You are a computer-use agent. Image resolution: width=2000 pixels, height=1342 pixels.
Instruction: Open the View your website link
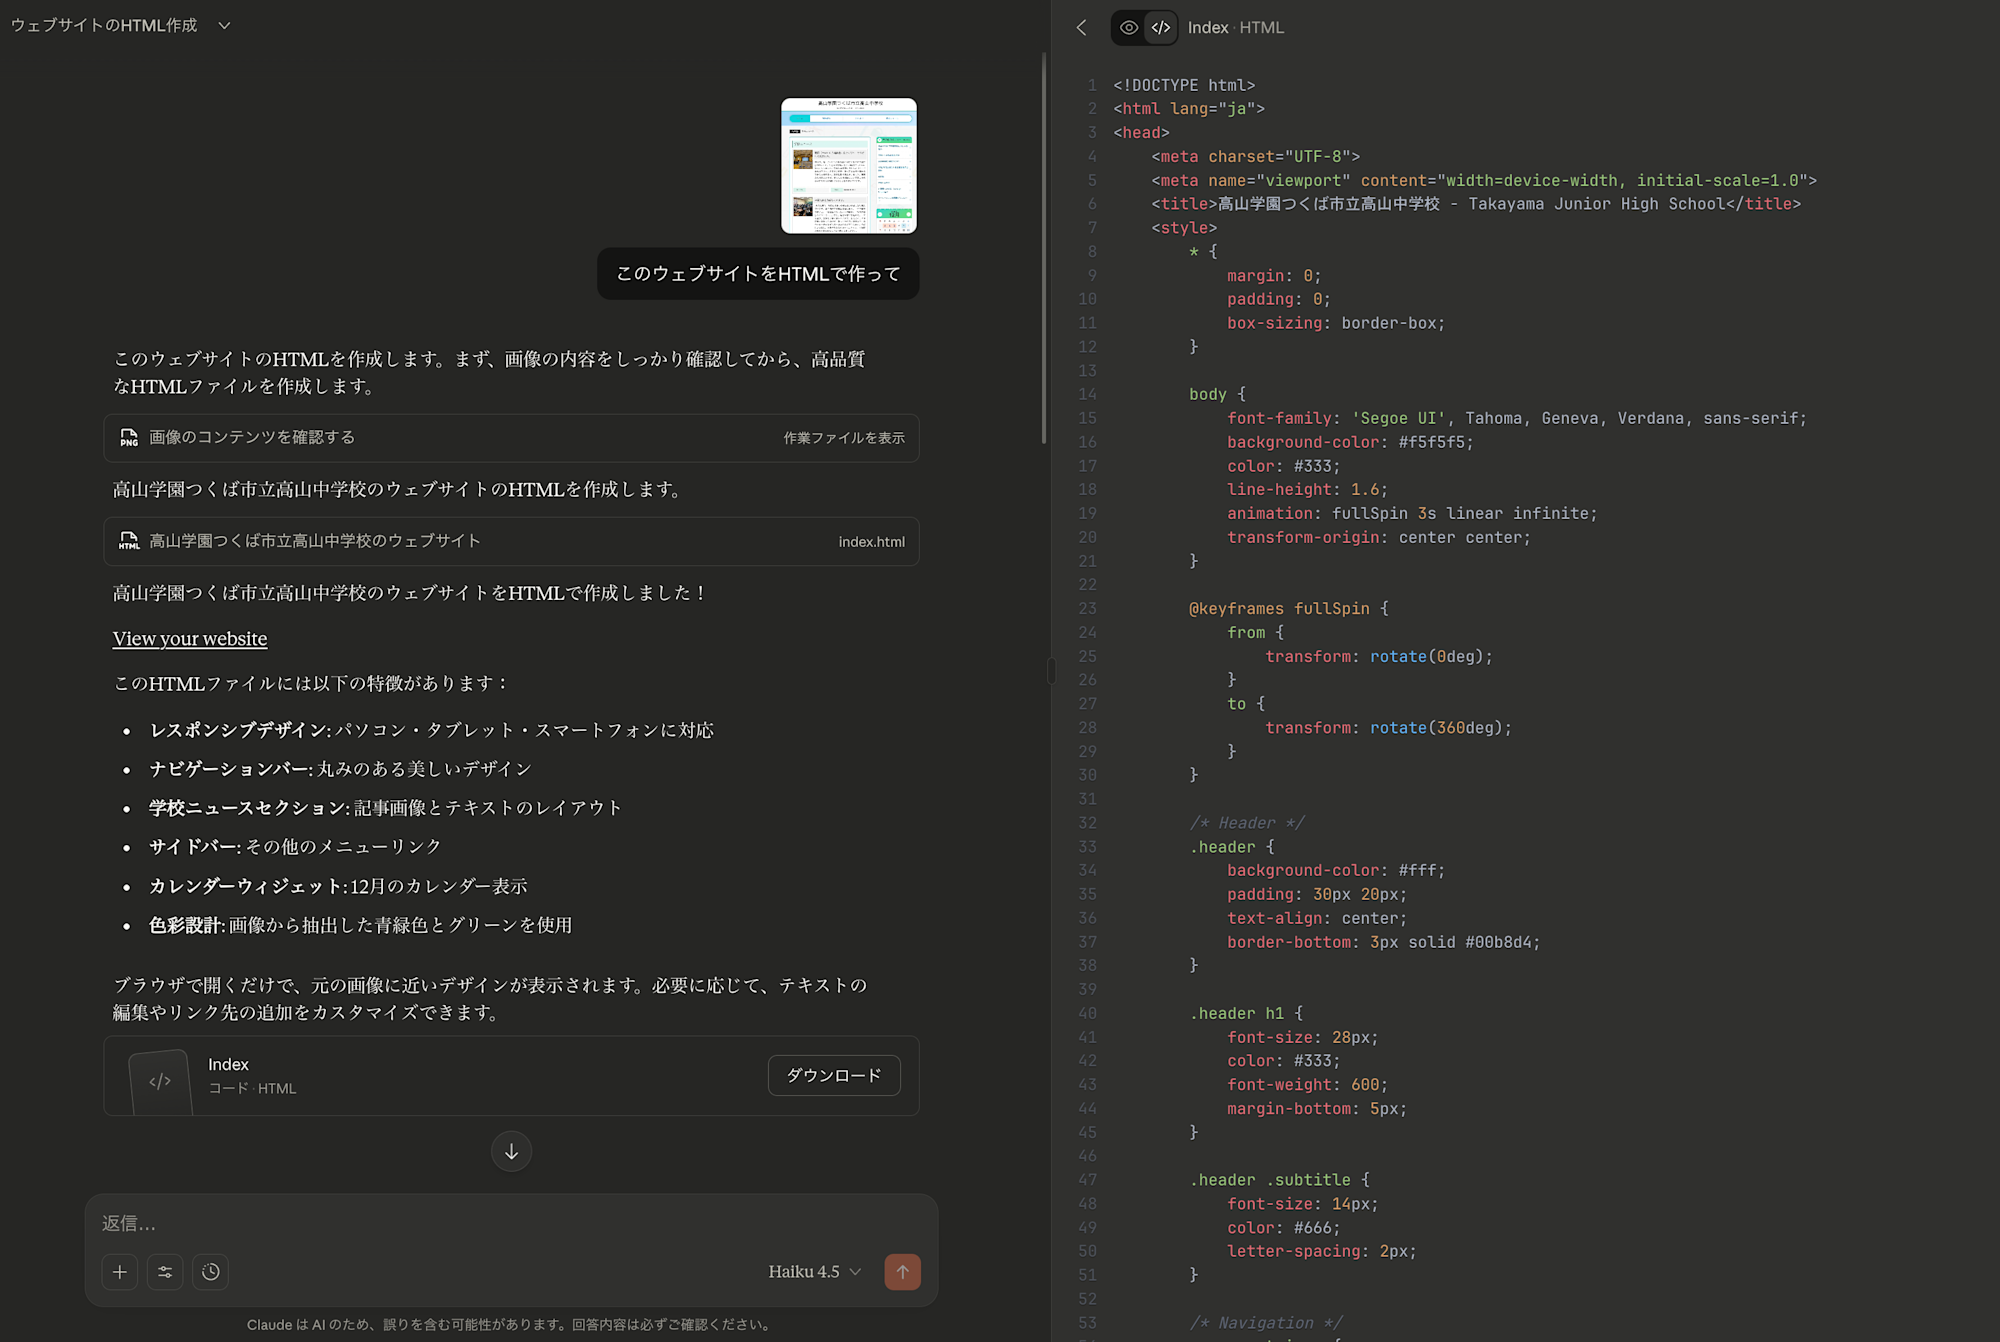190,639
